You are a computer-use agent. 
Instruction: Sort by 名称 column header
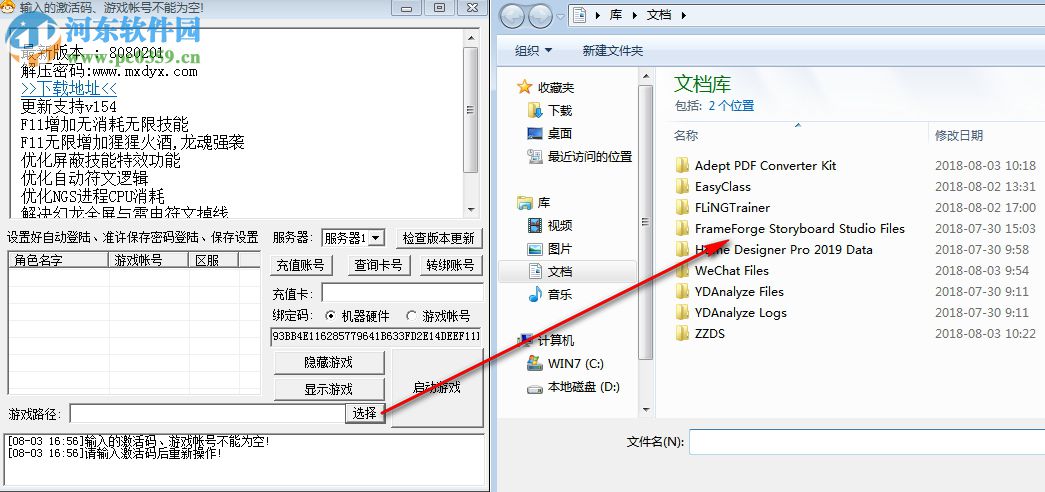pos(686,135)
